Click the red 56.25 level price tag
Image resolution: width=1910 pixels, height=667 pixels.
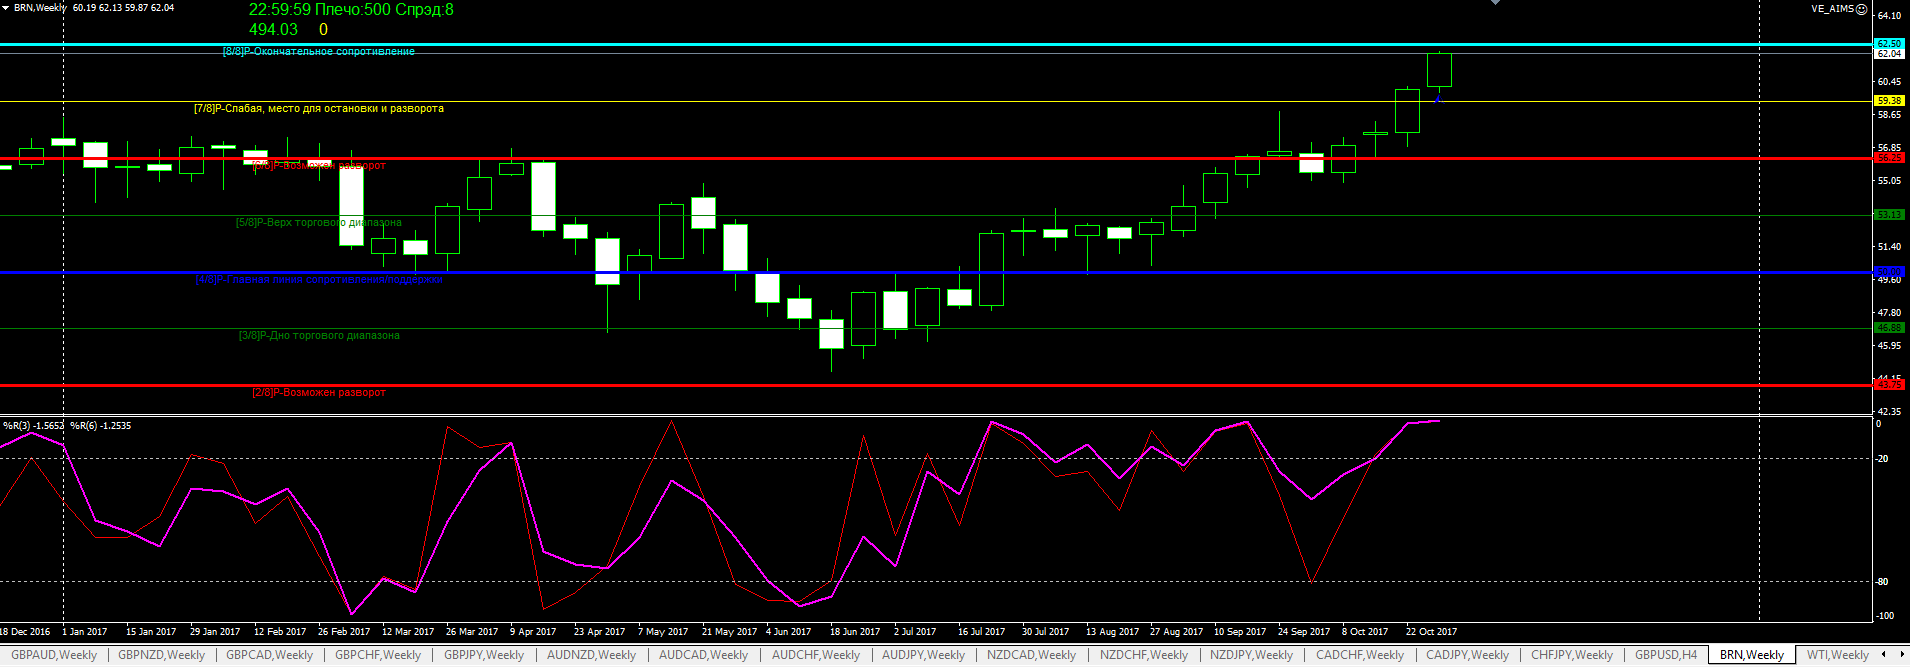tap(1889, 158)
